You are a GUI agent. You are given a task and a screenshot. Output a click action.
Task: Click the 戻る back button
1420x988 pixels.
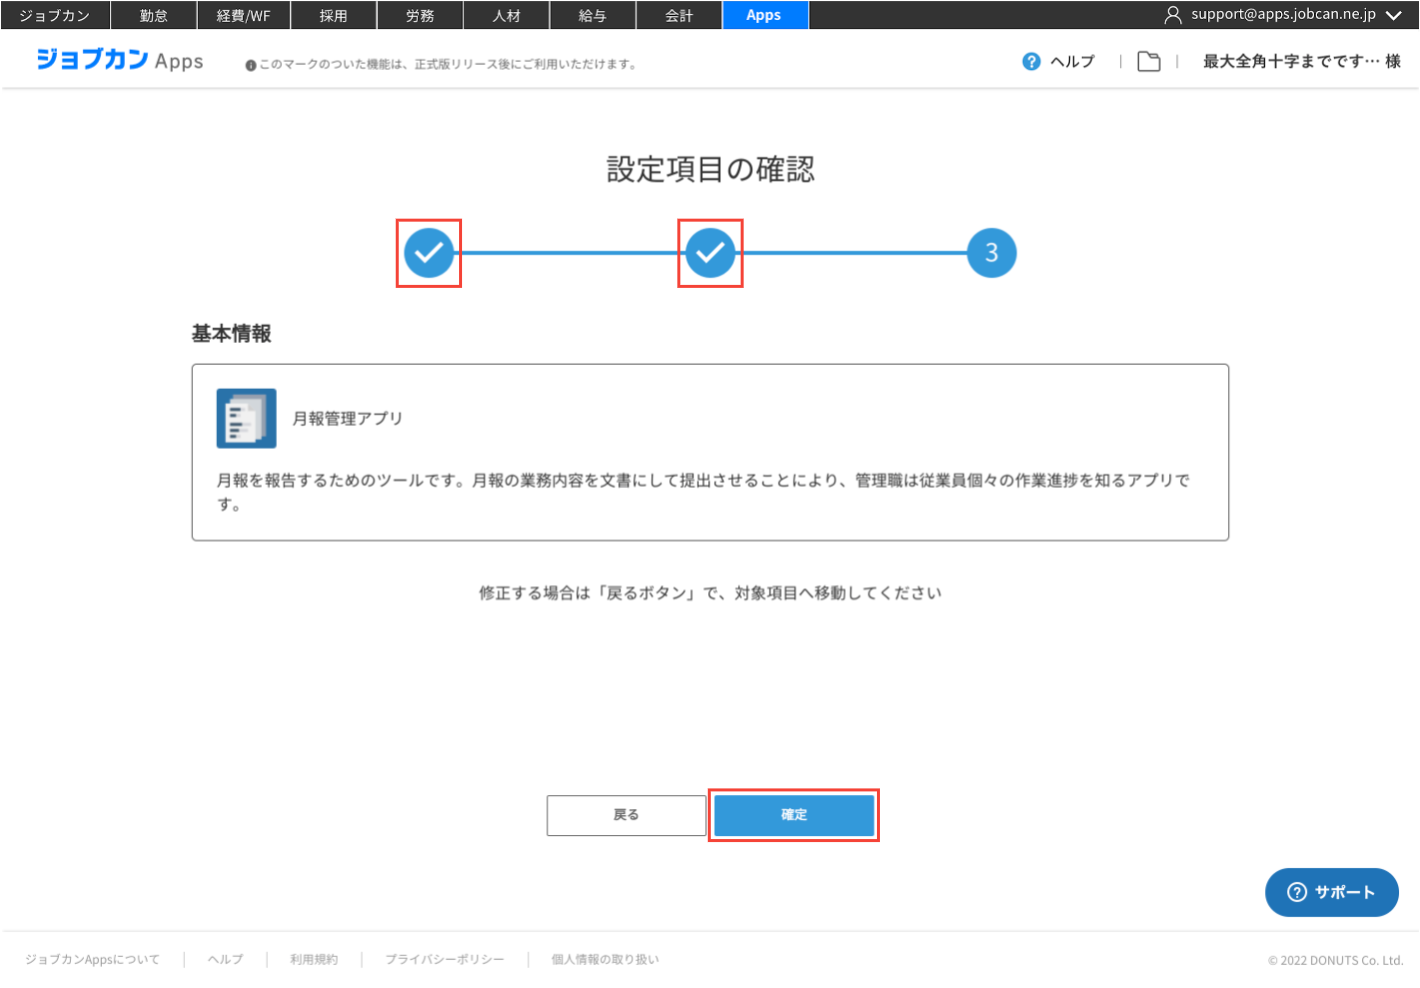tap(626, 815)
